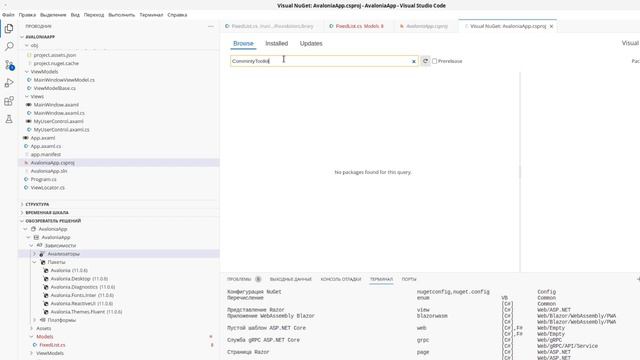Click the NuGet refresh search button
This screenshot has height=360, width=640.
click(x=425, y=61)
